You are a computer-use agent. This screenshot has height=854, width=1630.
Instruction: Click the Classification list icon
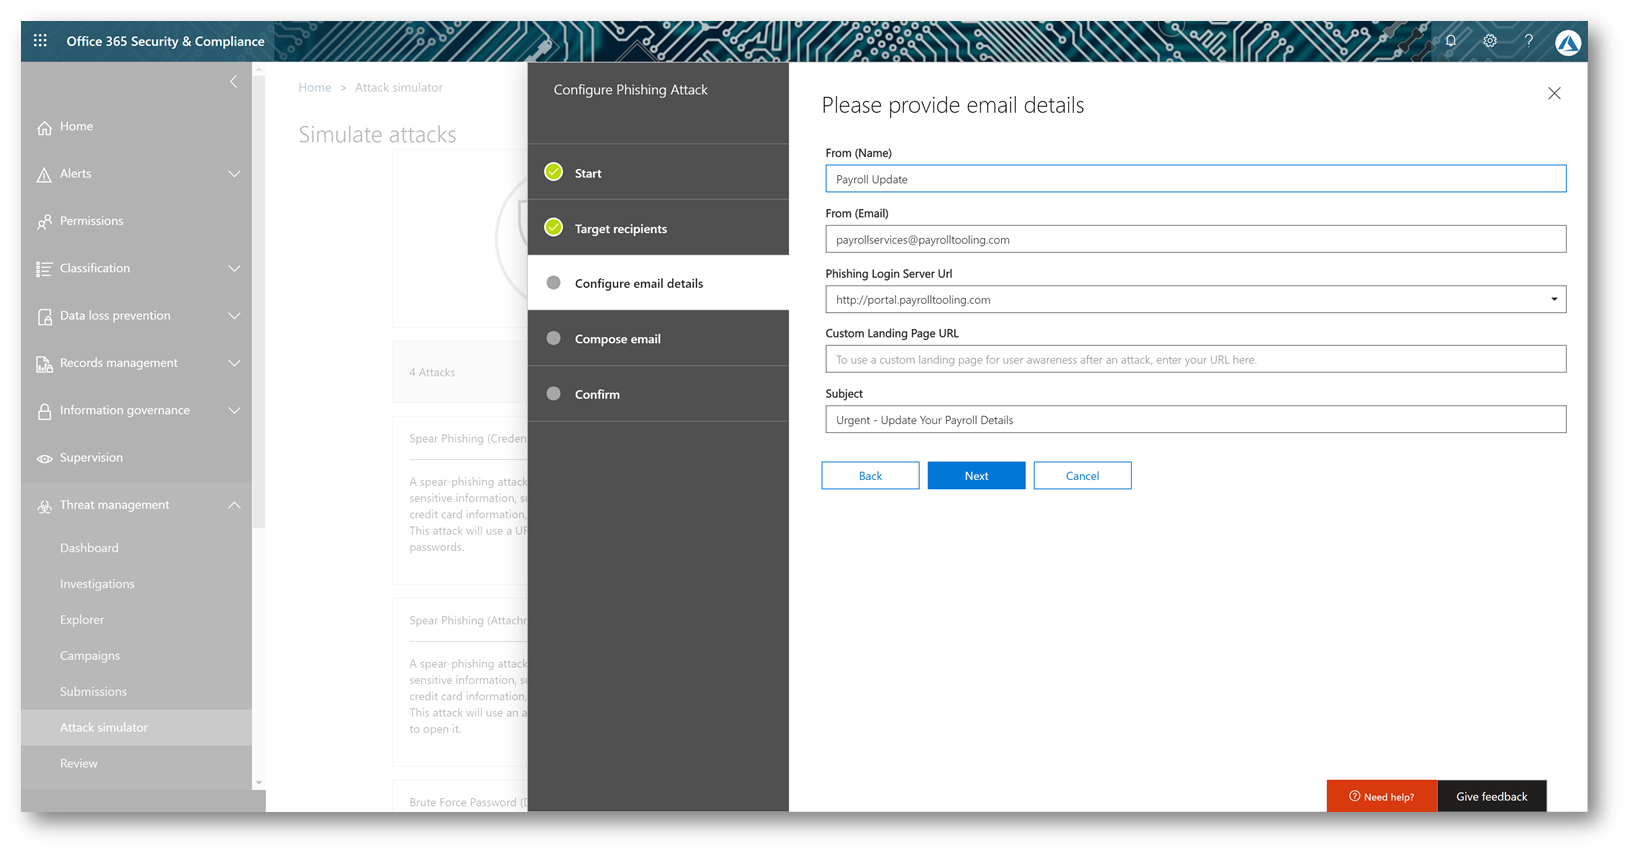point(44,268)
